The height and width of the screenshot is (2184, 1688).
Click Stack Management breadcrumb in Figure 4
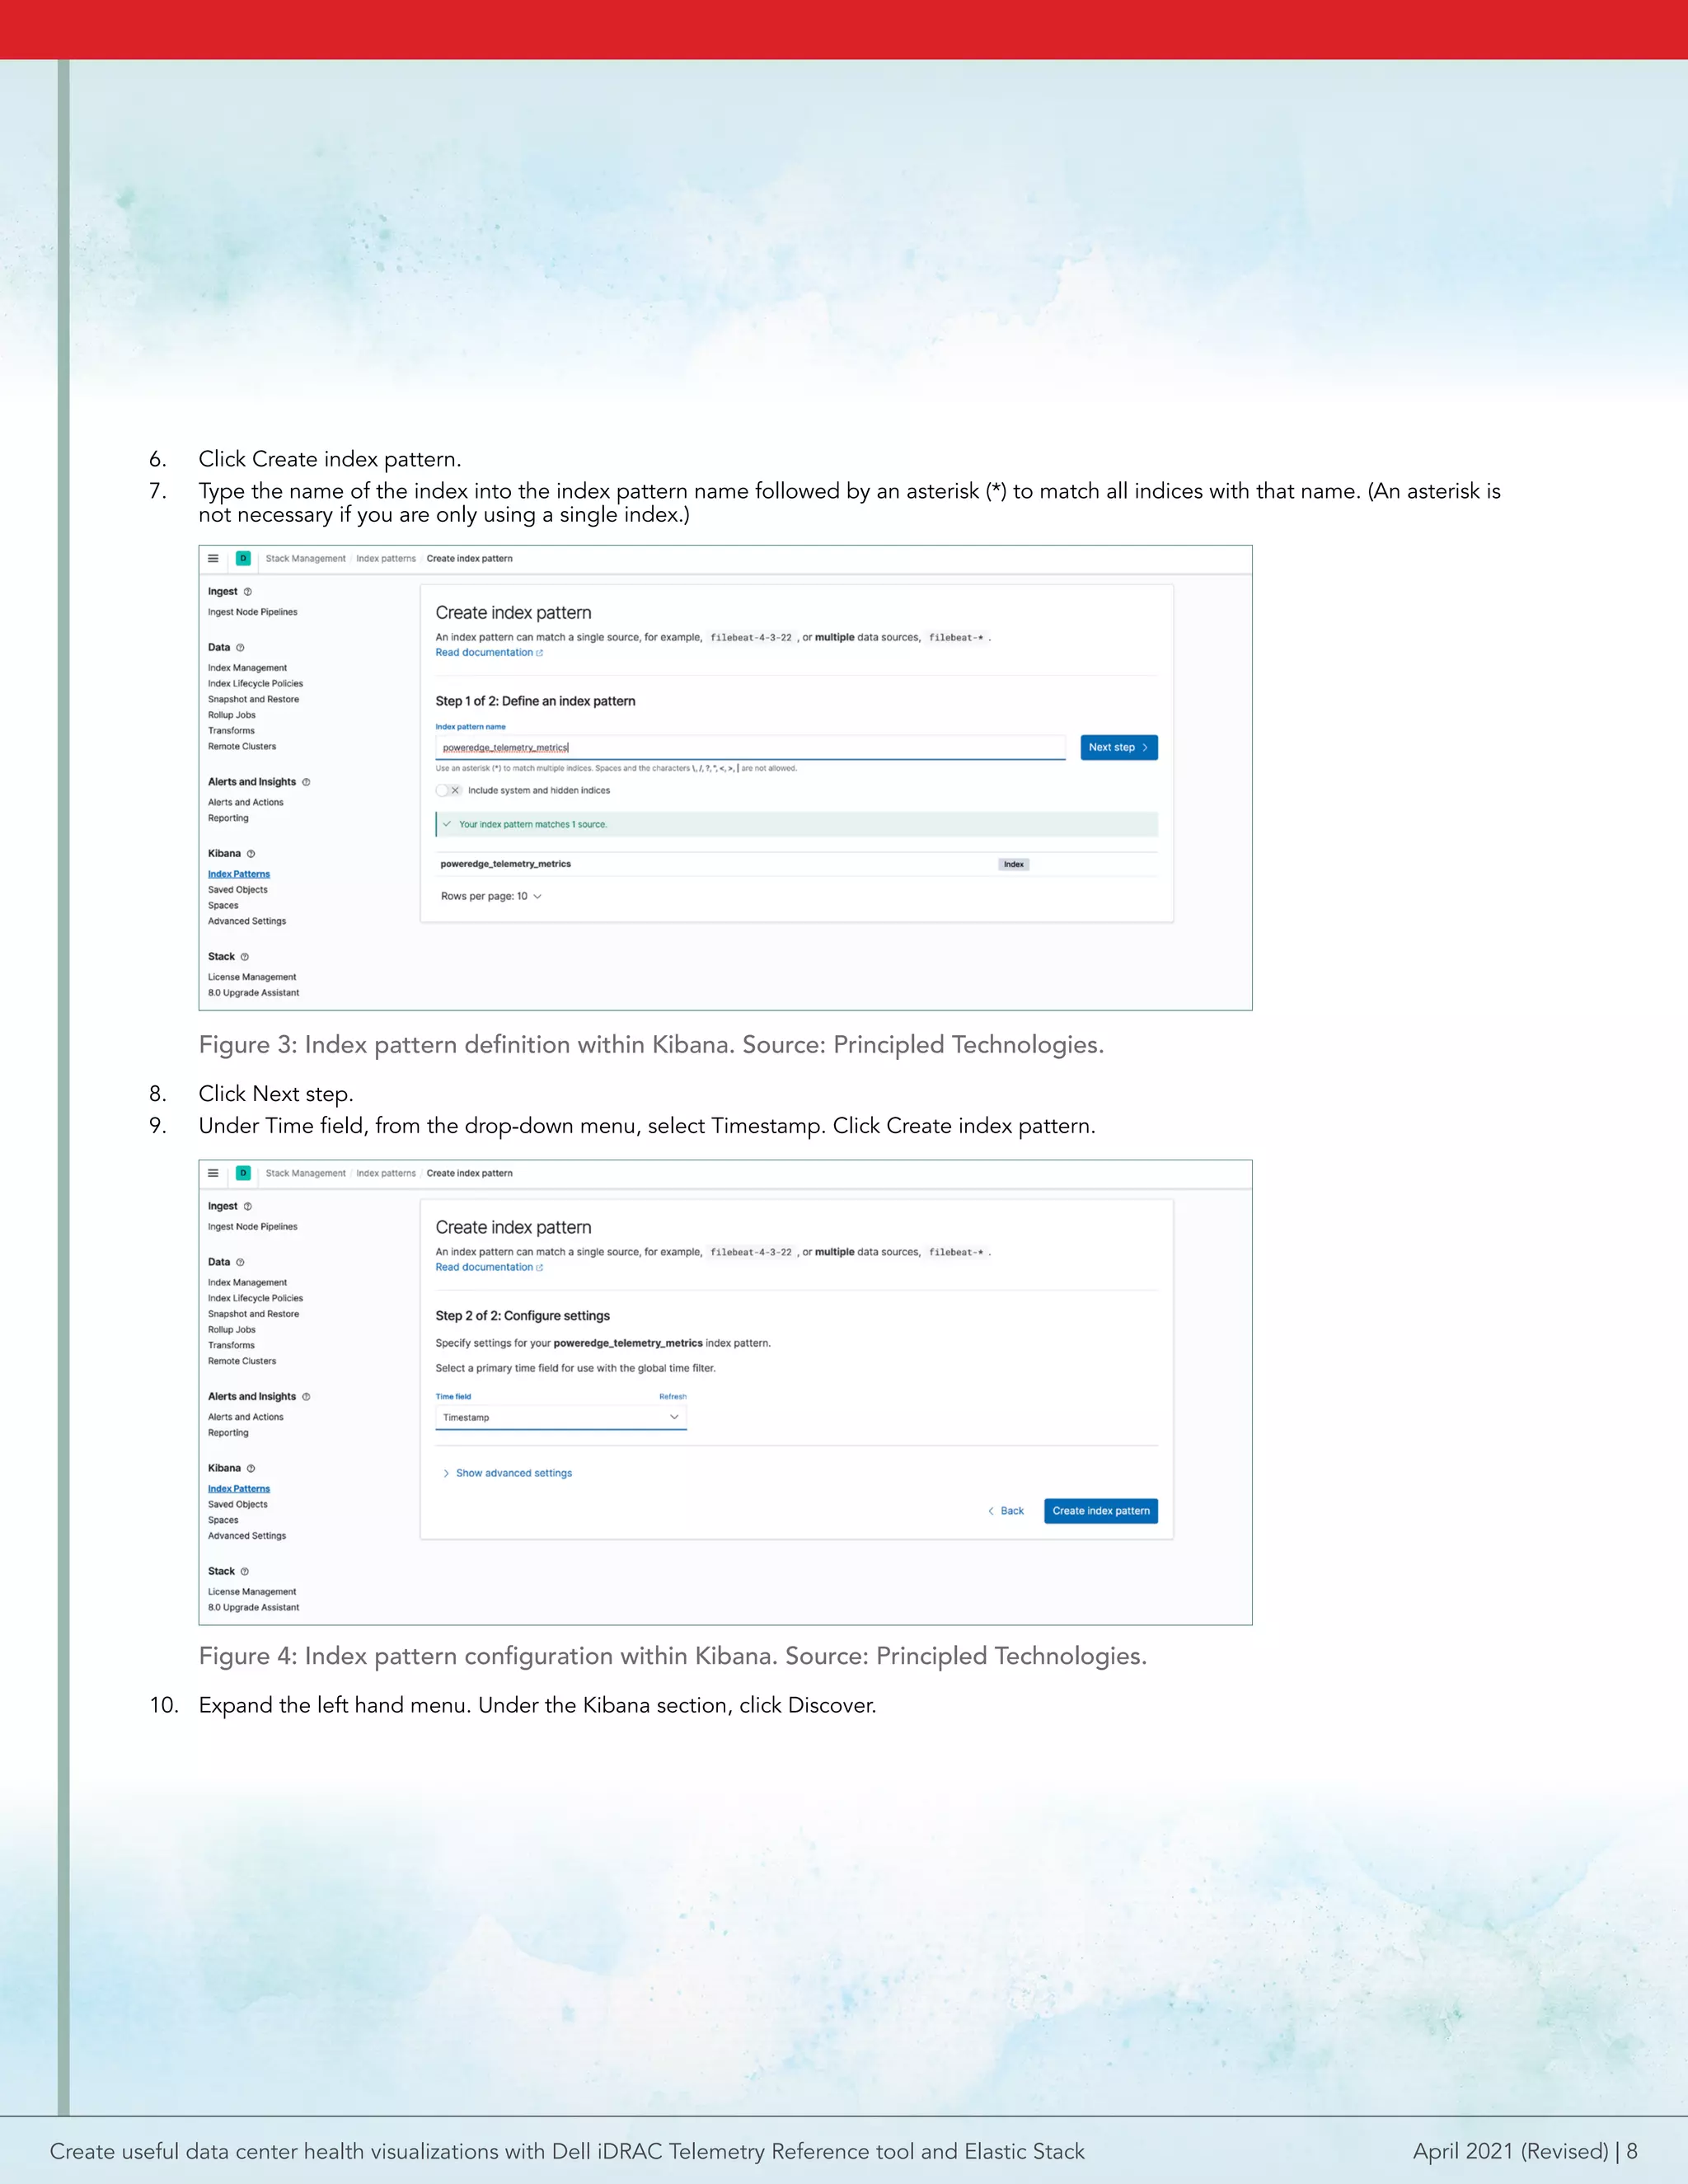[306, 1173]
